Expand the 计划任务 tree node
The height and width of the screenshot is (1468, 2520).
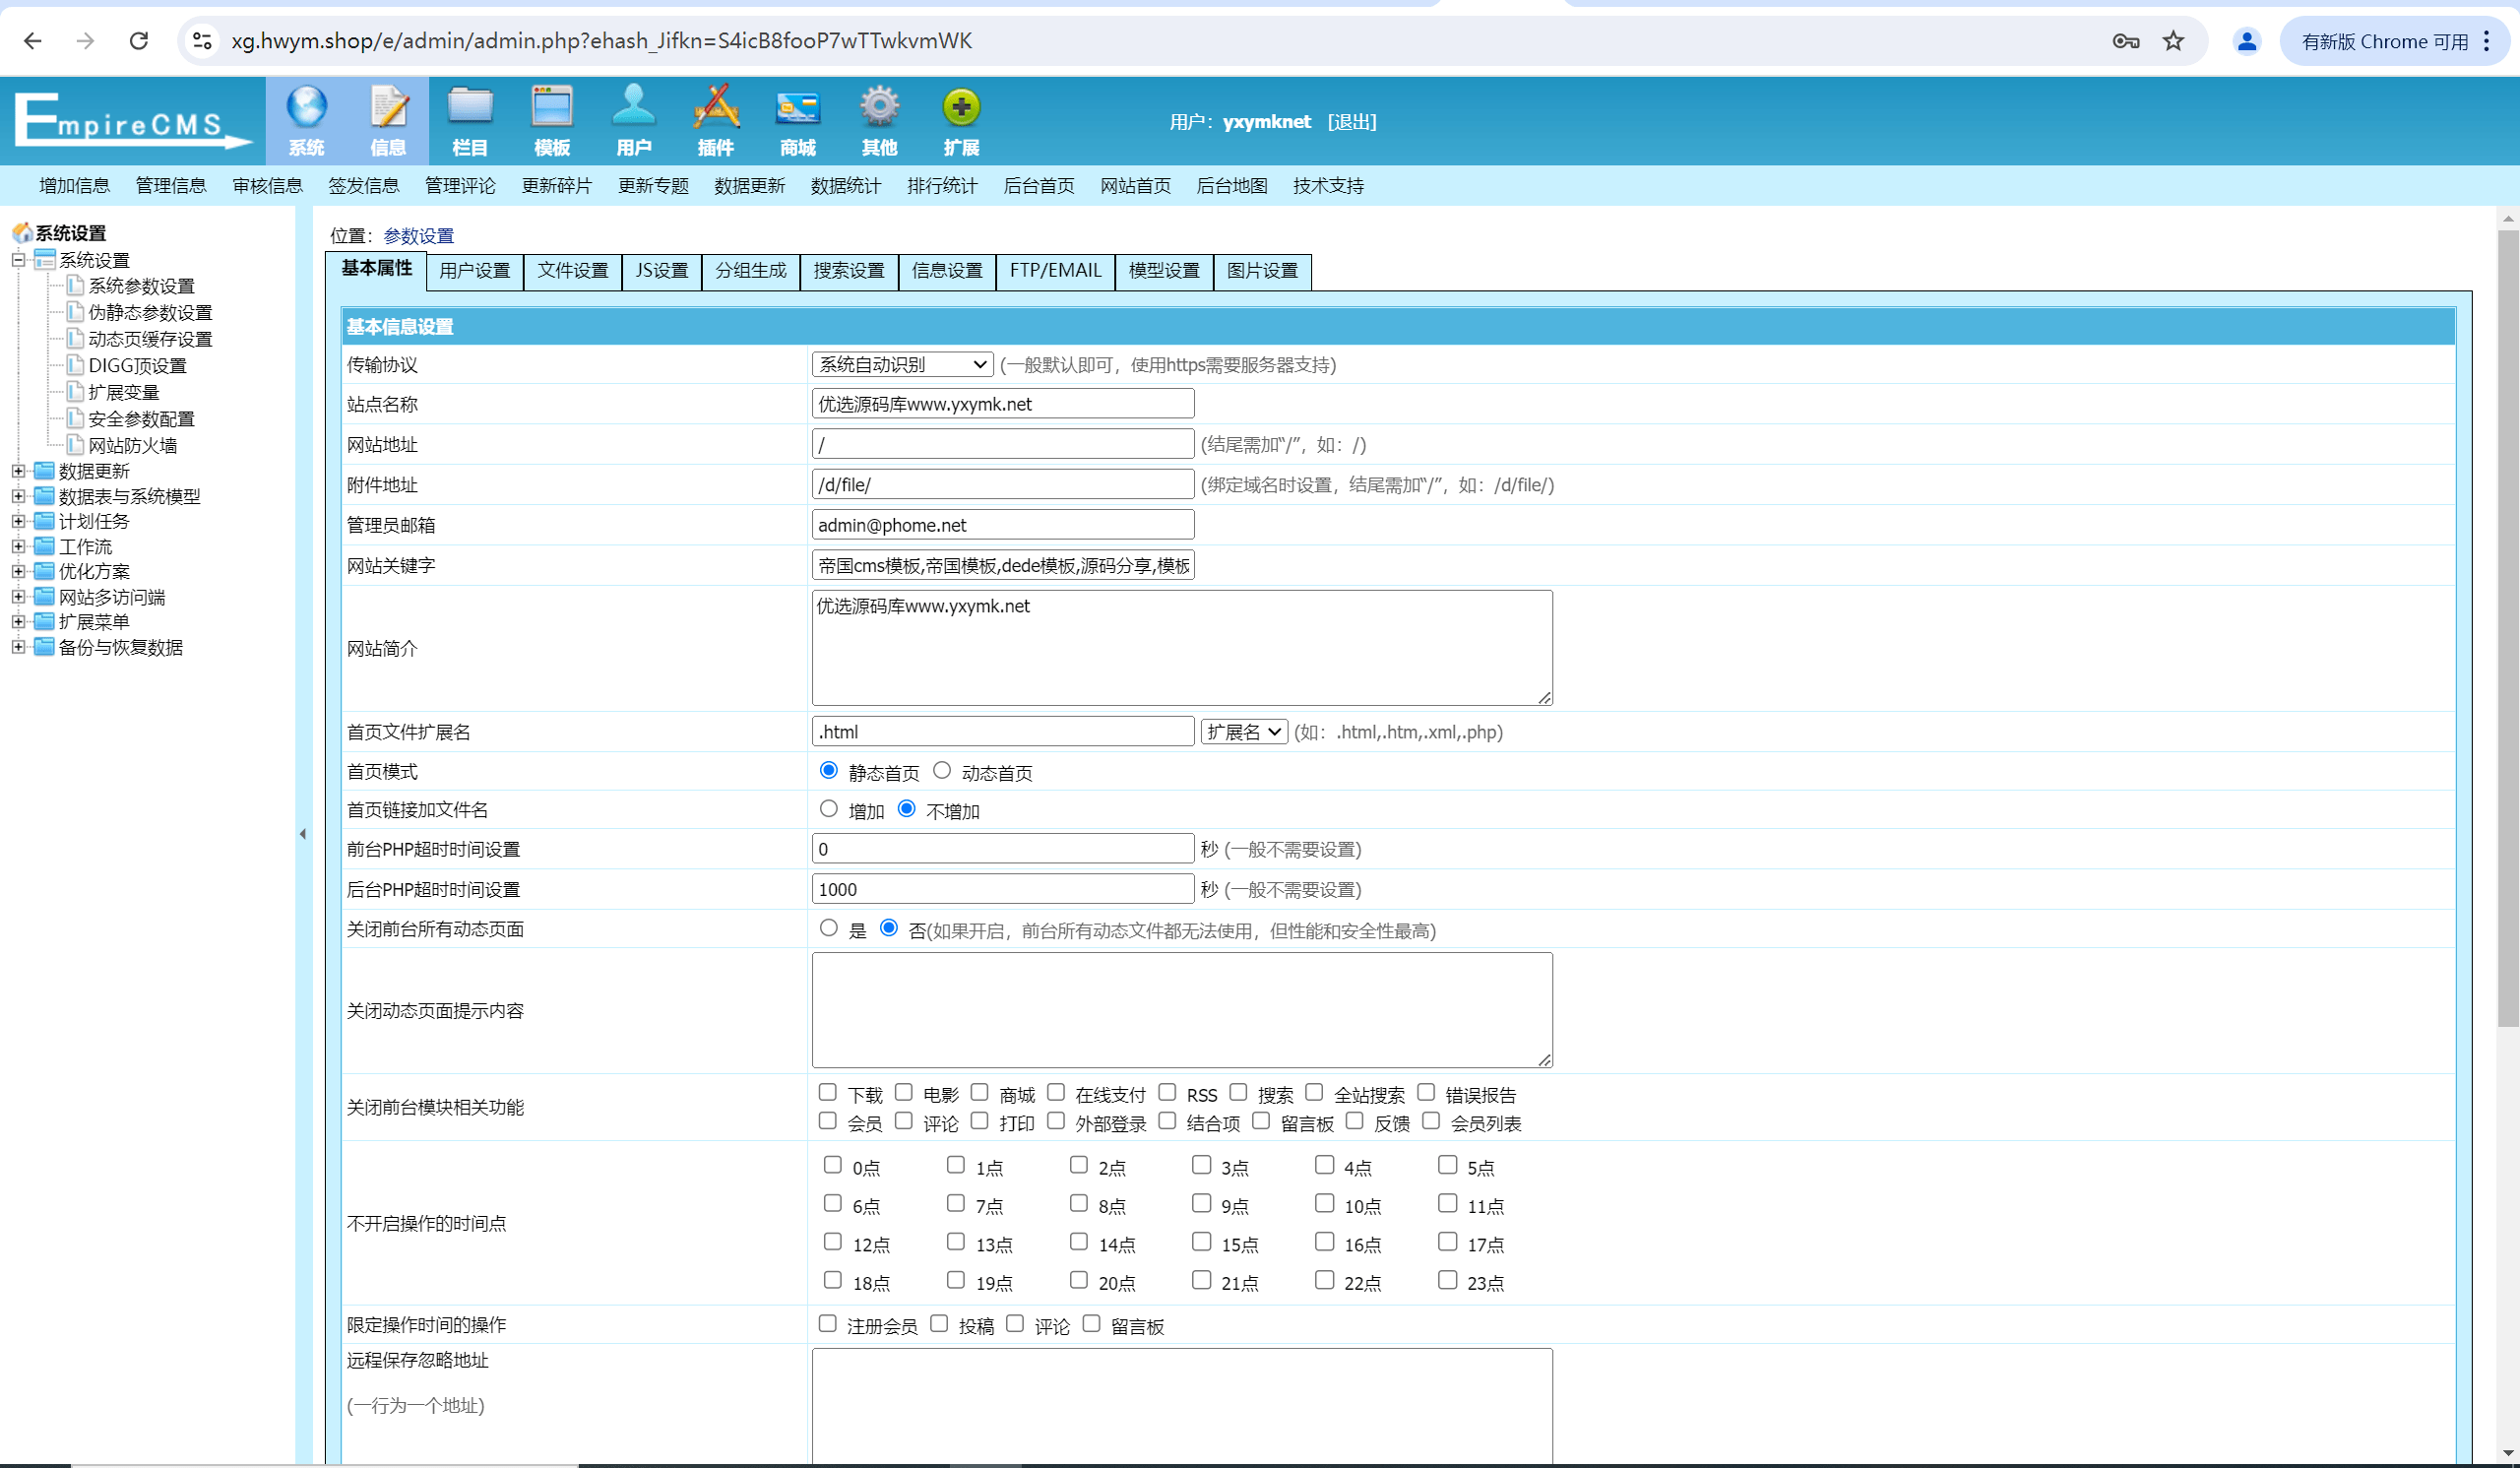[x=18, y=521]
